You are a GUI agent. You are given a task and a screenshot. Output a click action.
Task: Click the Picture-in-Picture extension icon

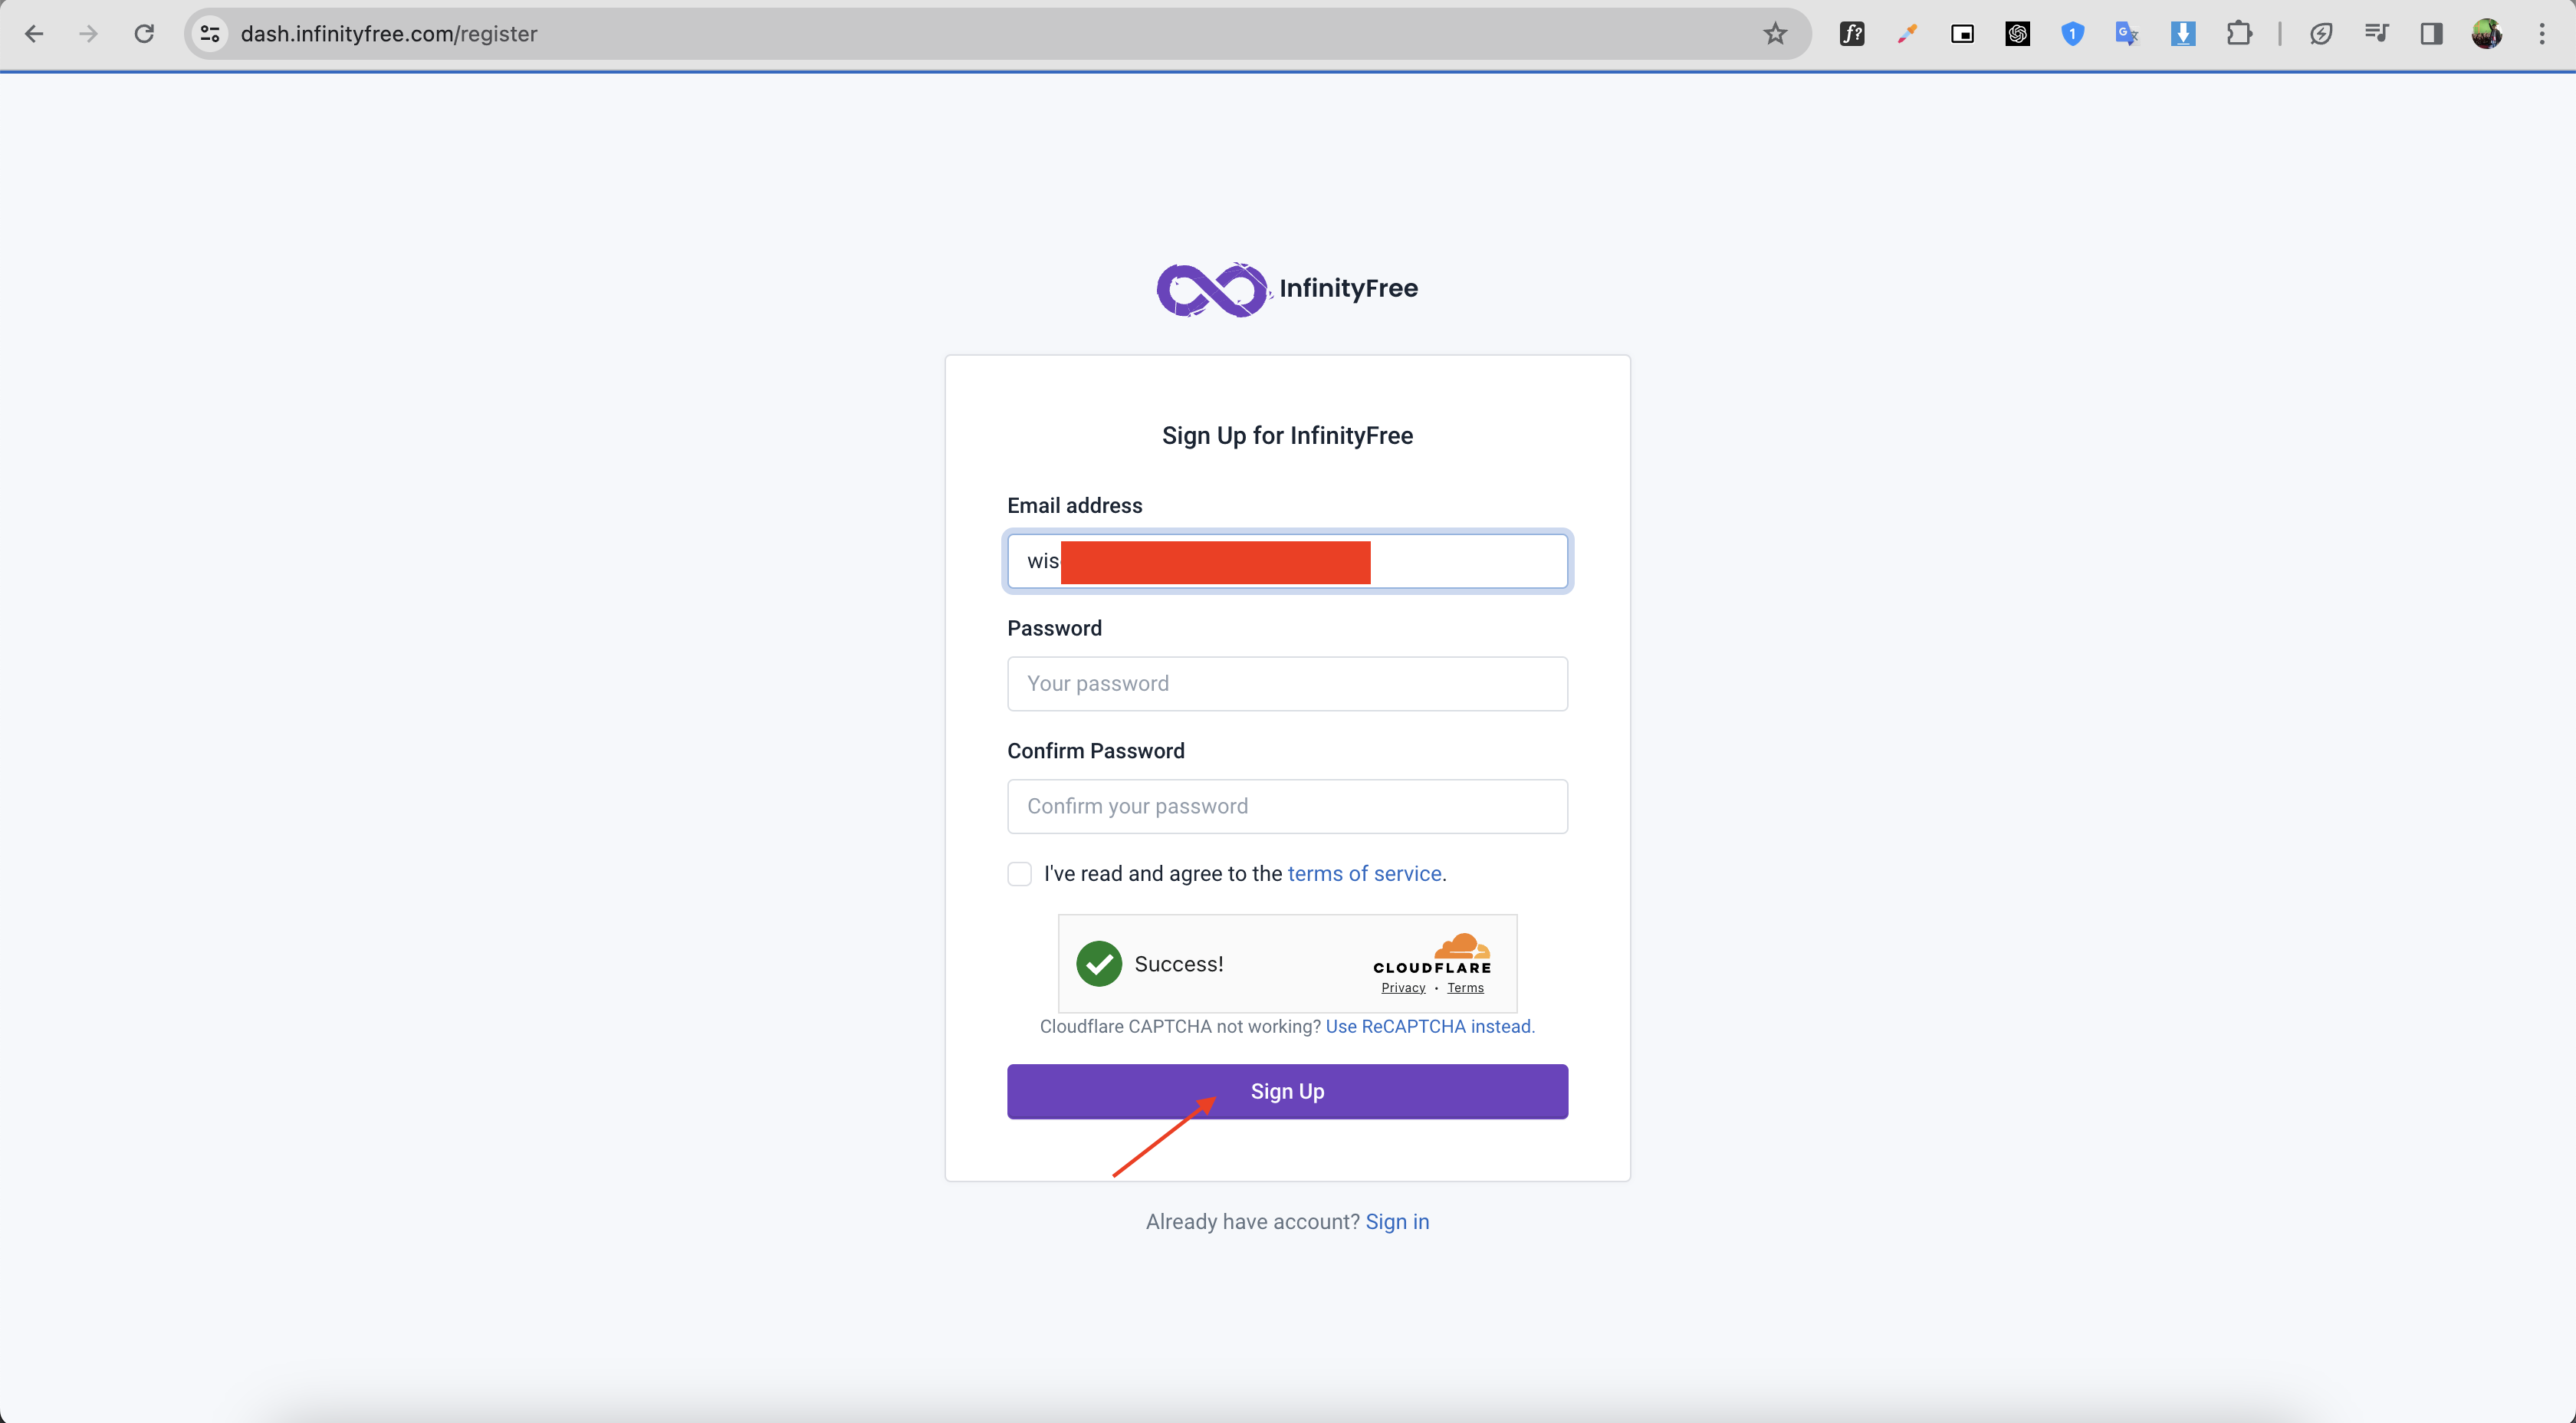(1962, 34)
